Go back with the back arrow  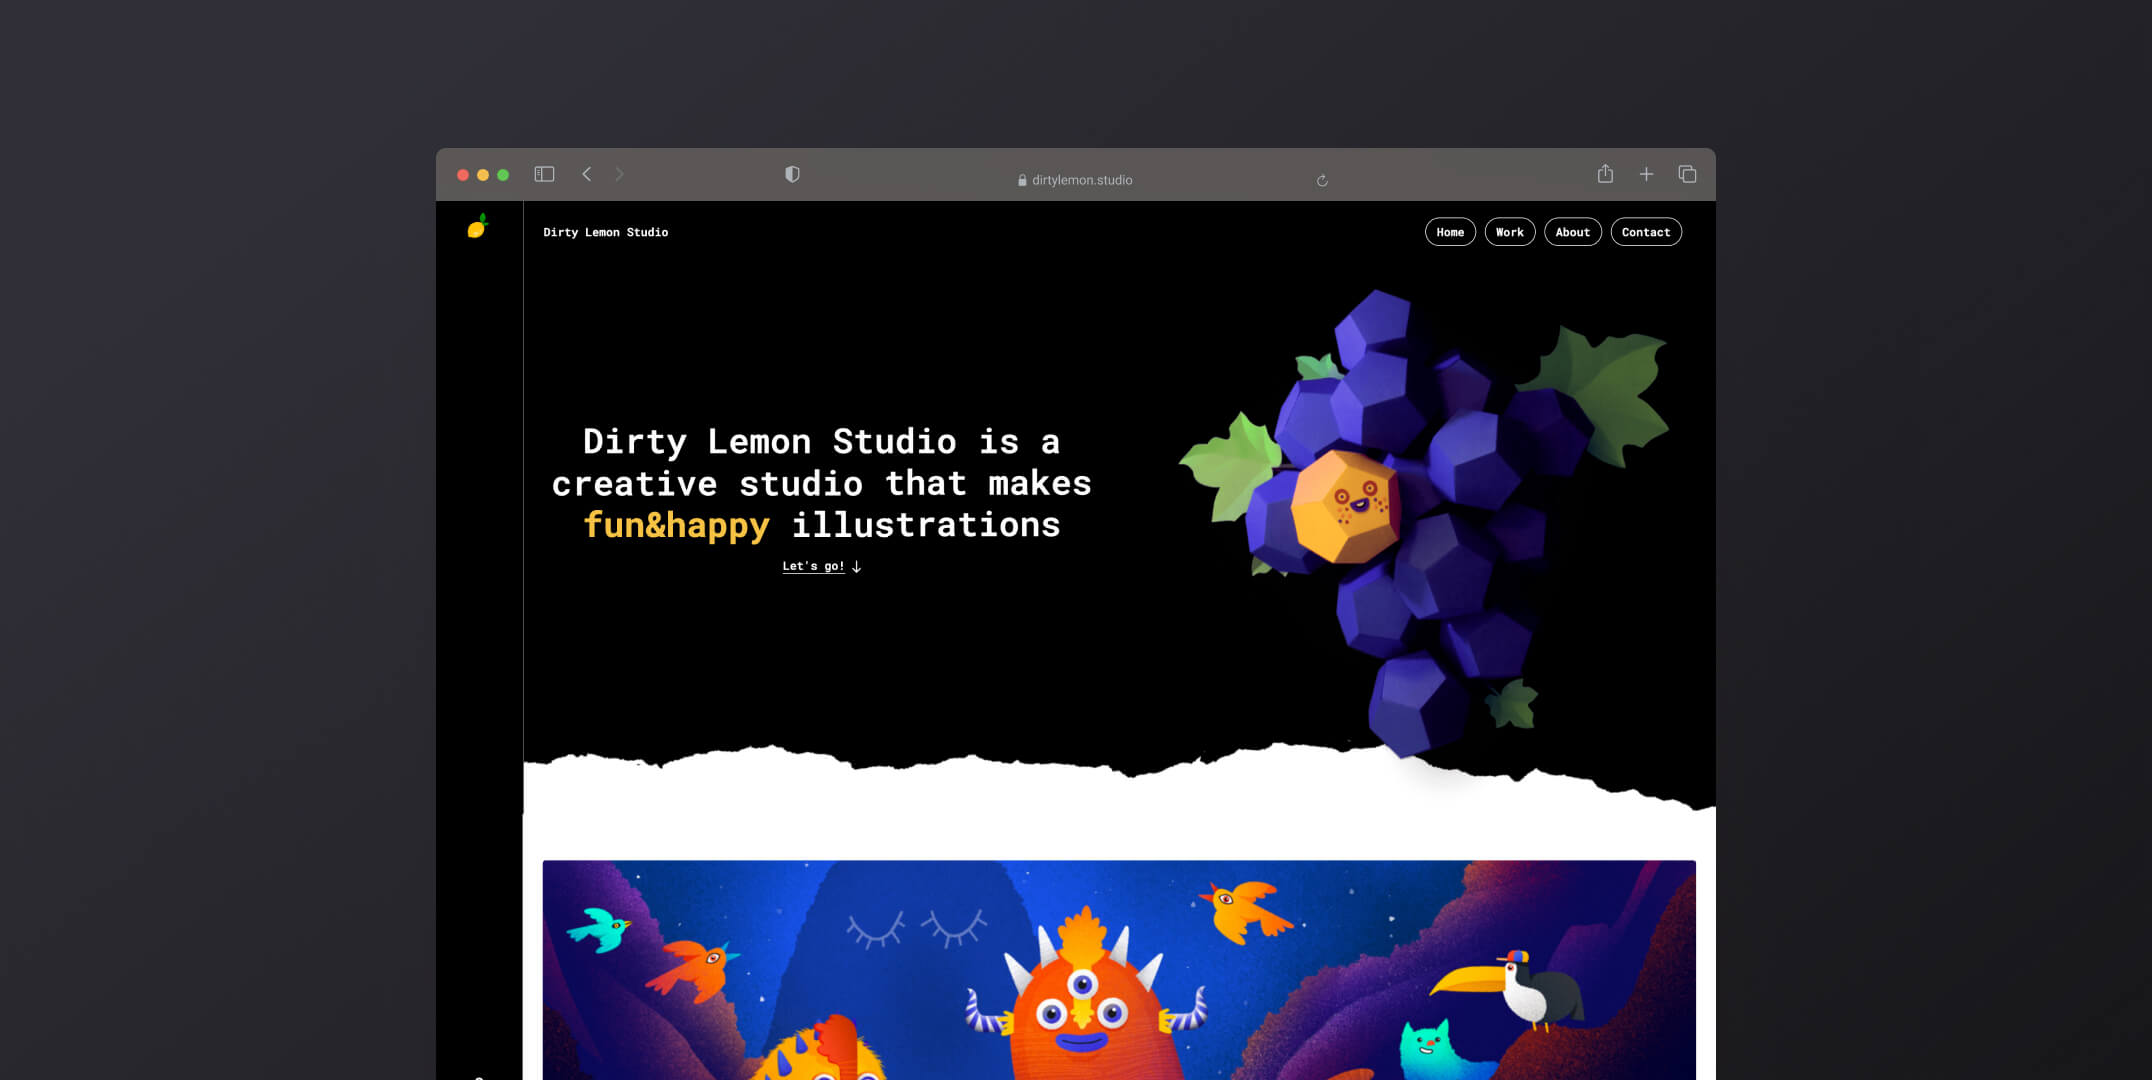point(587,174)
